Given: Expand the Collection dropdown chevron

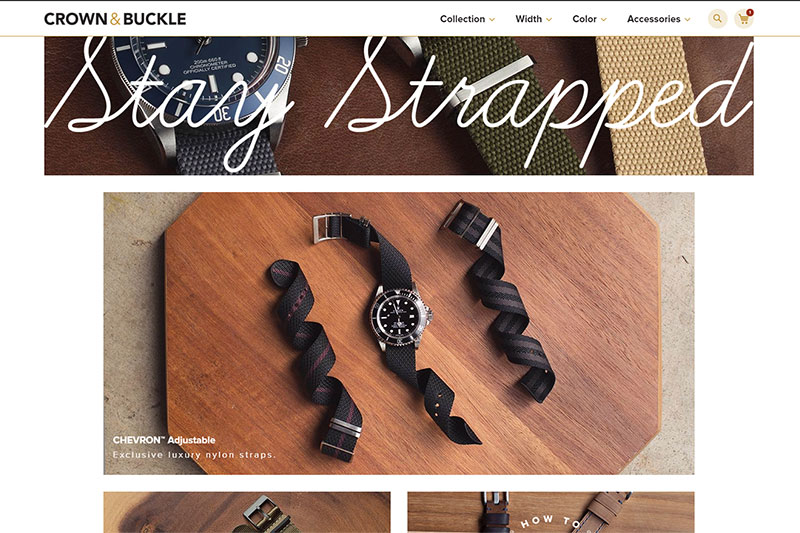Looking at the screenshot, I should point(492,19).
